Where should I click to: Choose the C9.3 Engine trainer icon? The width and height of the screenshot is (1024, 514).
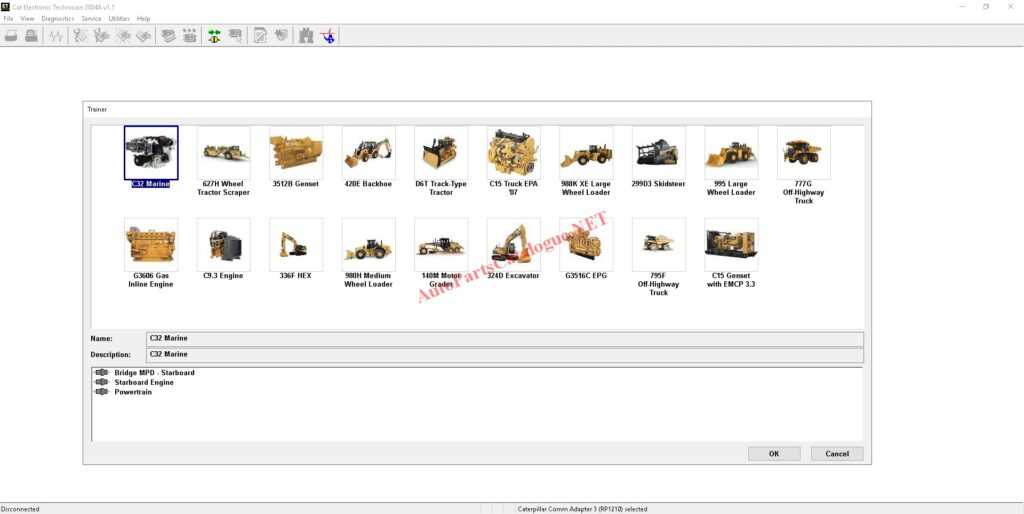(223, 244)
